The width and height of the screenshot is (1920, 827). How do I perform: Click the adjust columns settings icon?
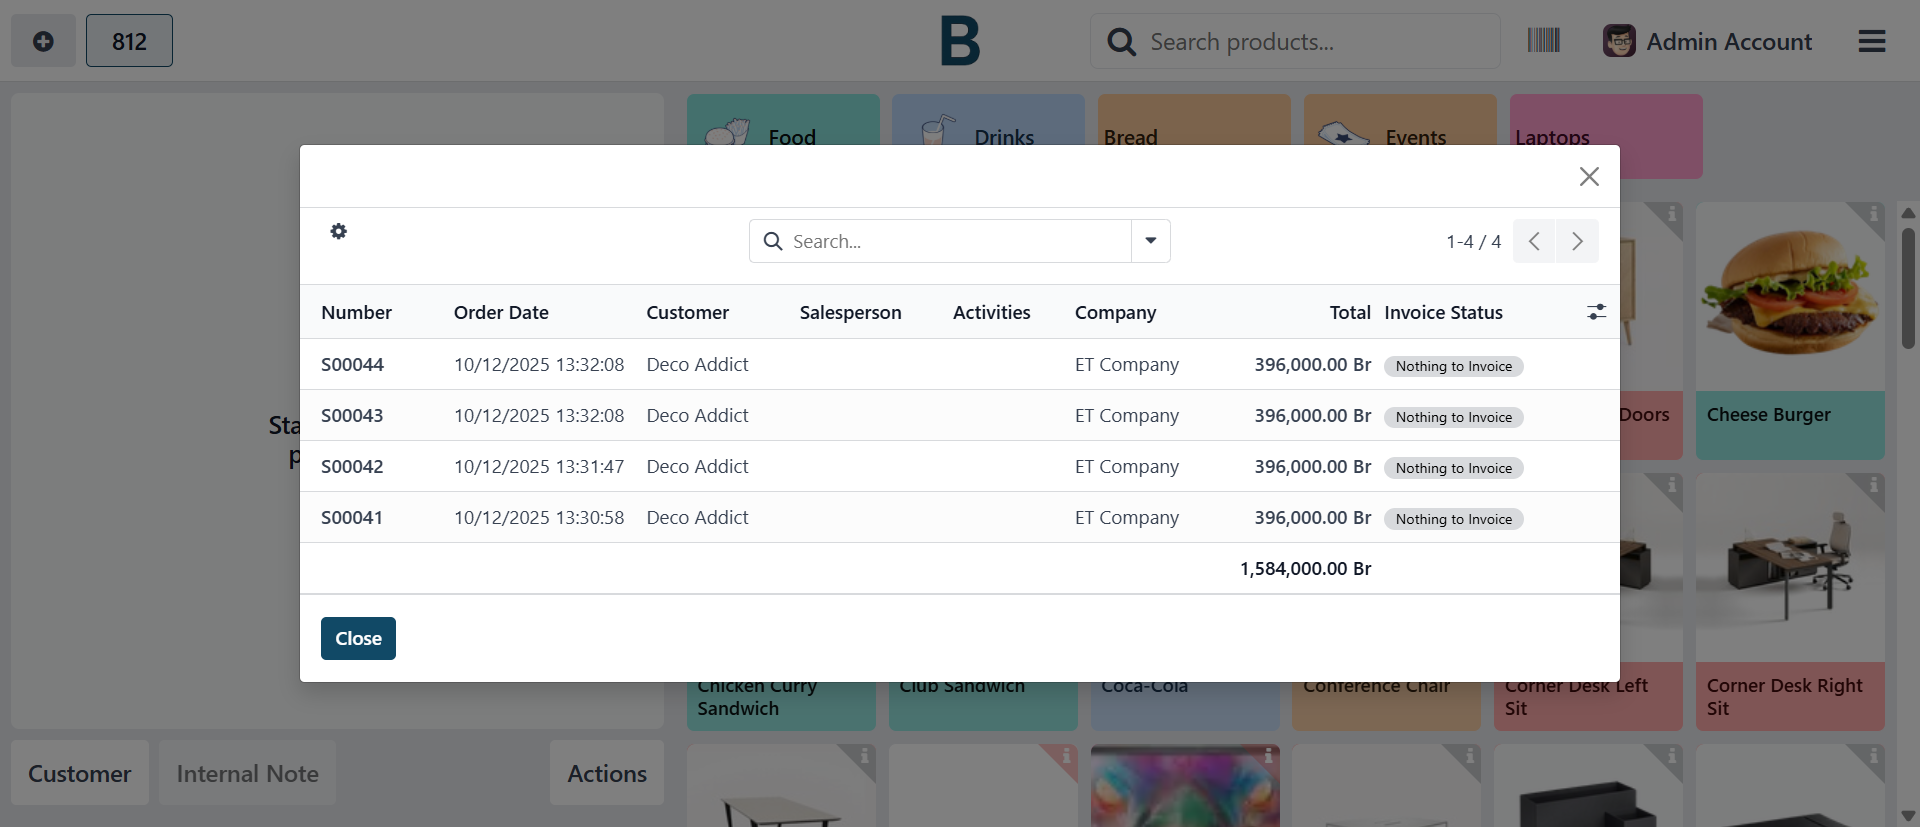(1596, 312)
